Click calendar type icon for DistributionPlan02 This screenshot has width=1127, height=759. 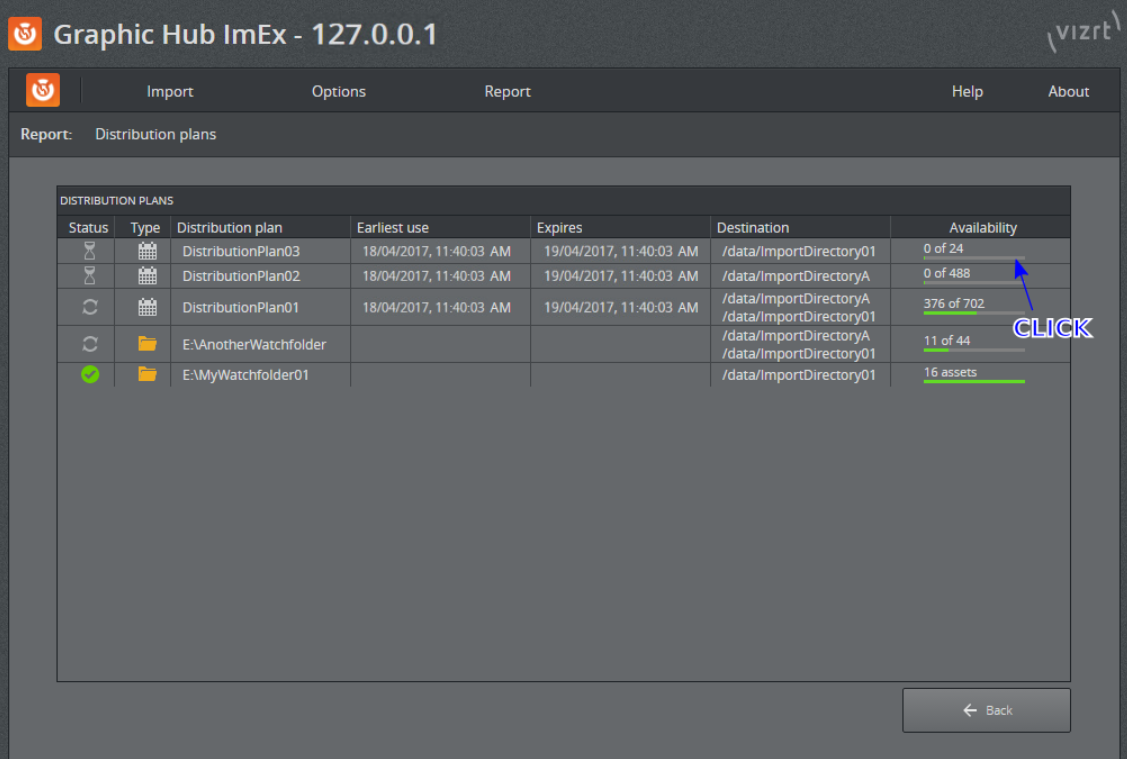pyautogui.click(x=147, y=275)
